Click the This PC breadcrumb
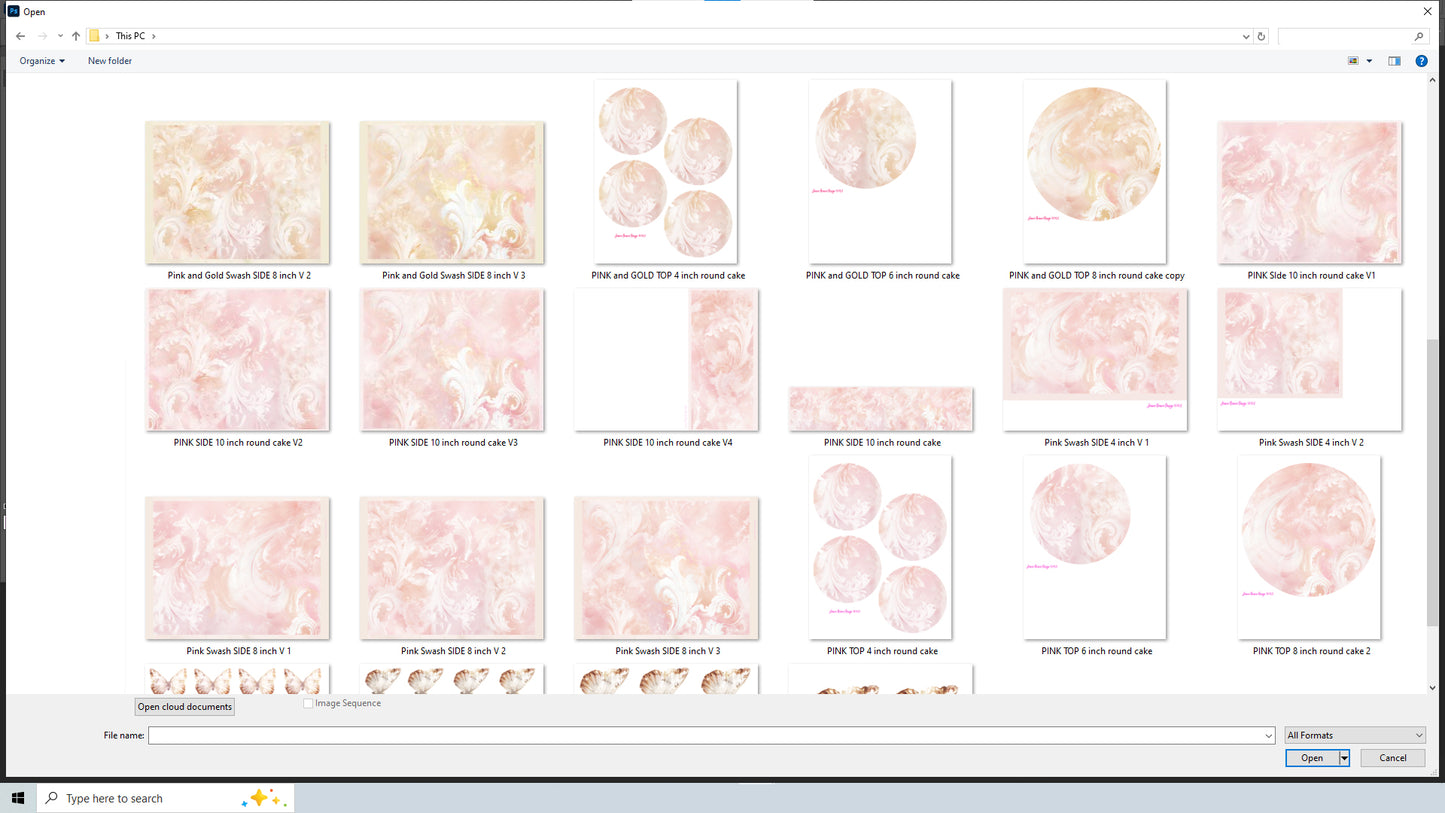Screen dimensions: 1445x813 tap(130, 36)
